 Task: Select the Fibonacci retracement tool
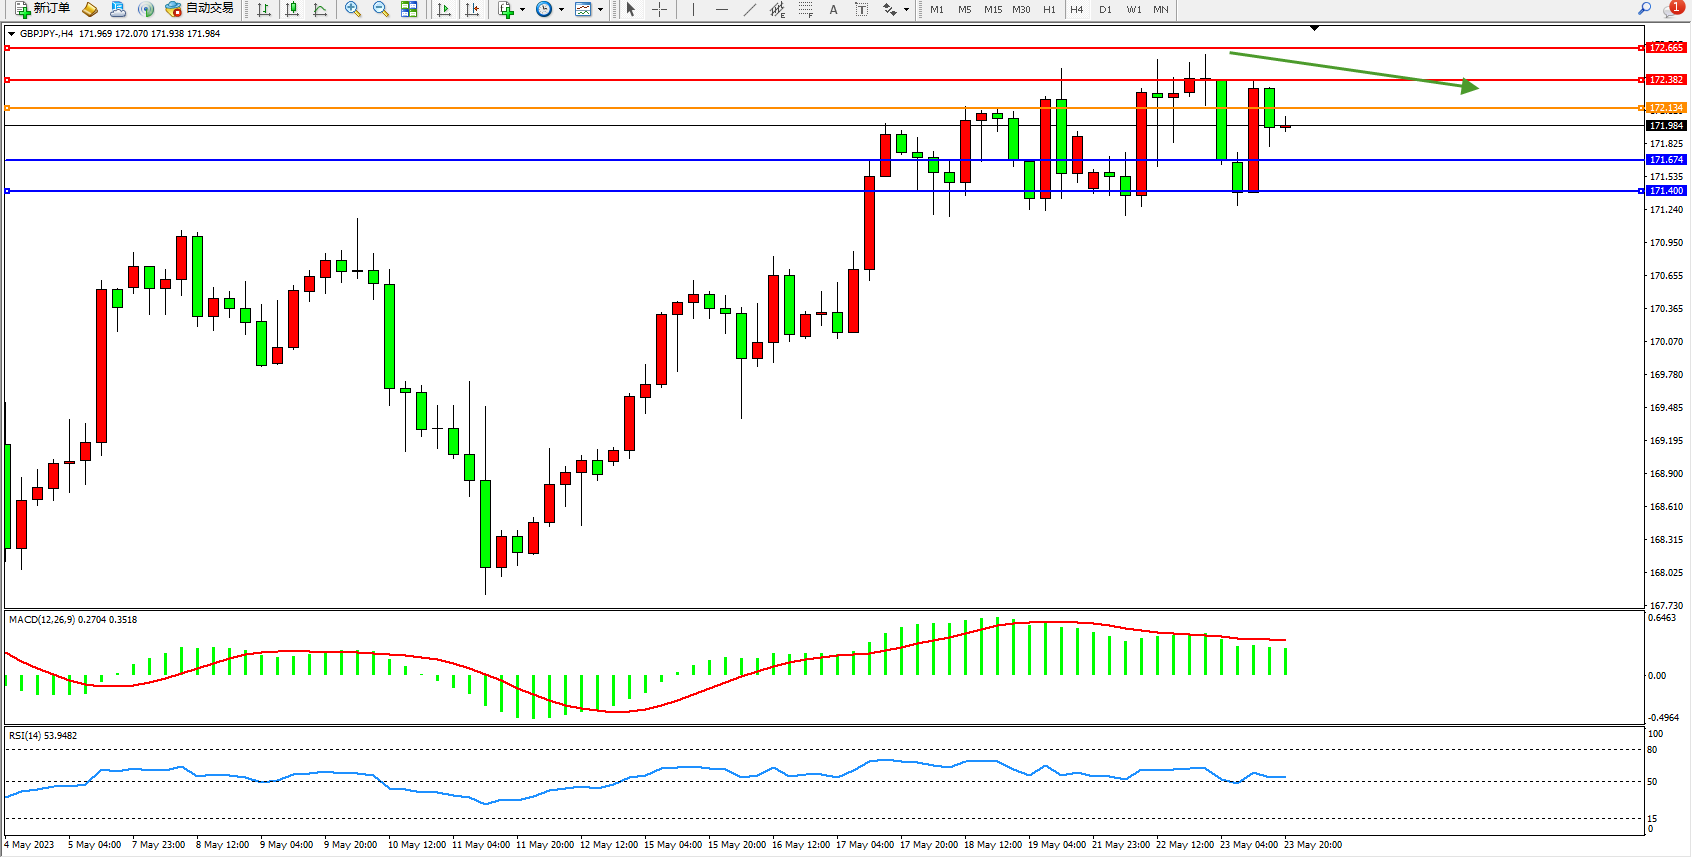[805, 9]
